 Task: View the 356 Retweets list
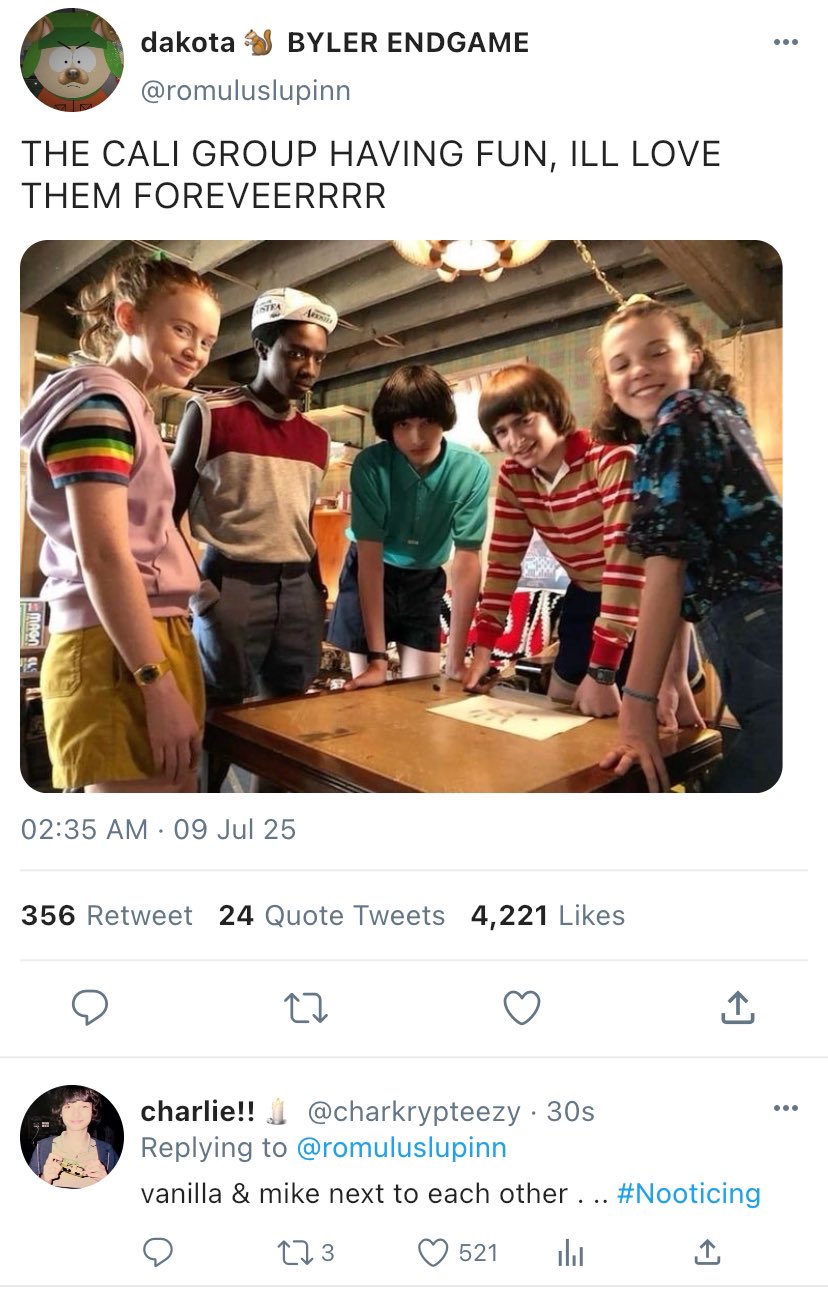click(107, 915)
